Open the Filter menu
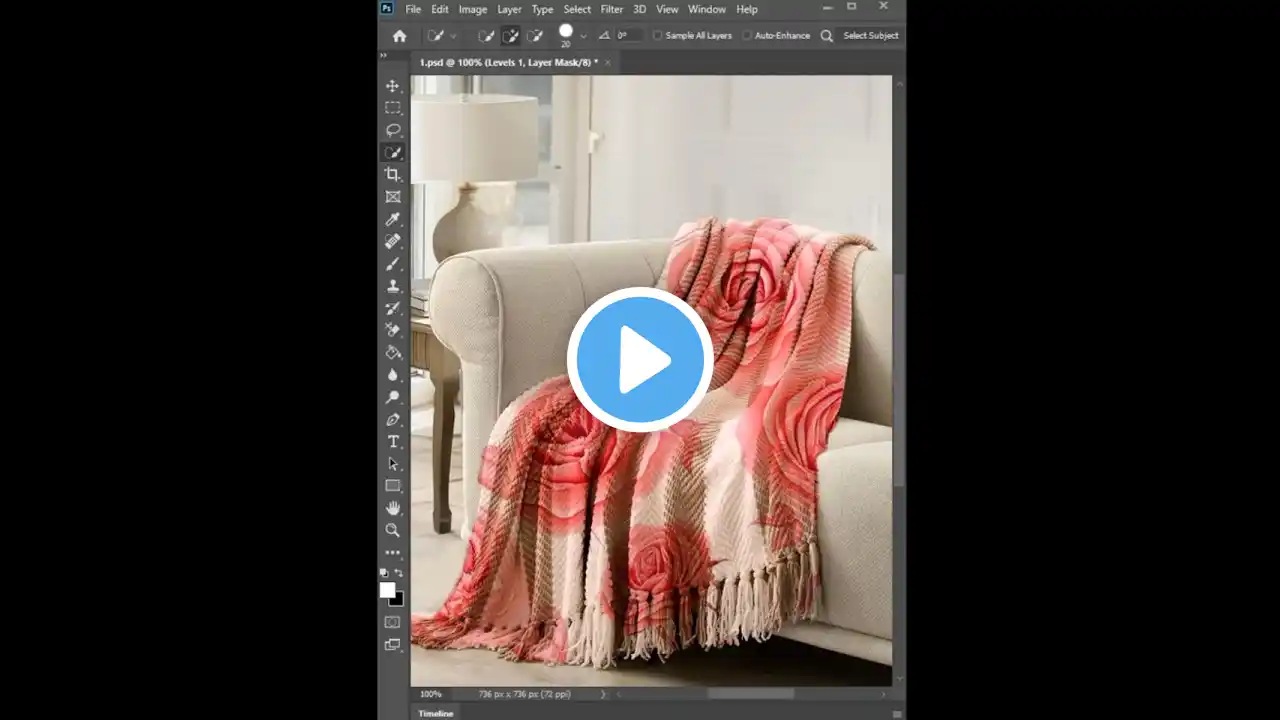The image size is (1280, 720). [612, 9]
